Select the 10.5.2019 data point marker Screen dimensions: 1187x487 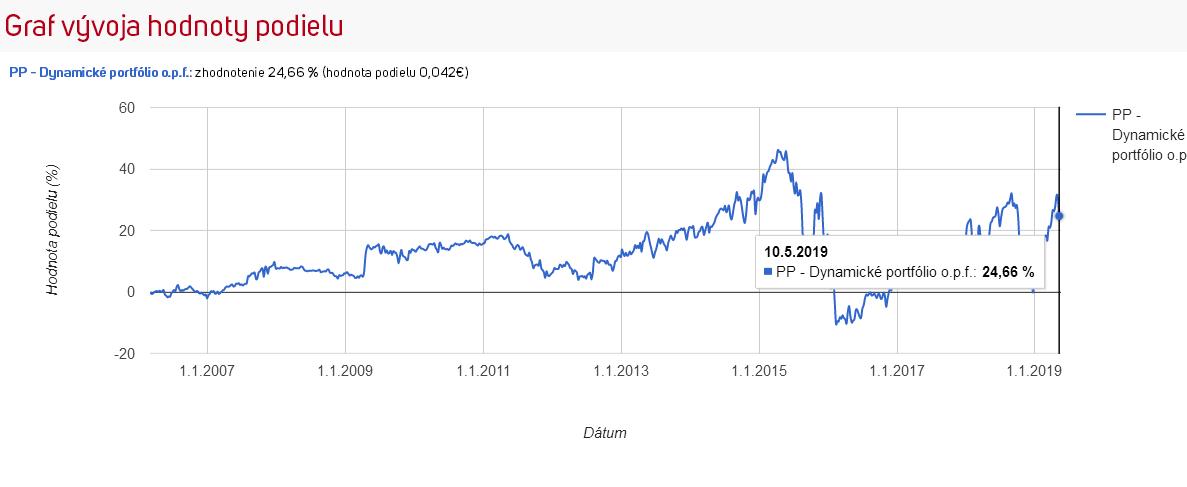1059,216
